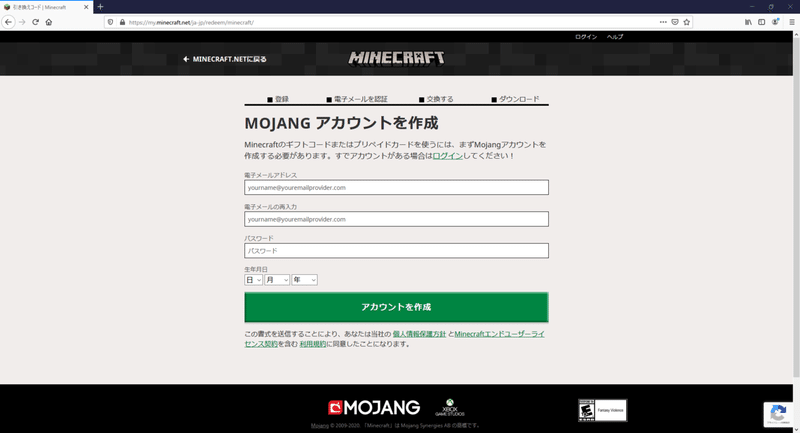Screen dimensions: 800x433
Task: Click the ログイン link in the description
Action: (447, 156)
